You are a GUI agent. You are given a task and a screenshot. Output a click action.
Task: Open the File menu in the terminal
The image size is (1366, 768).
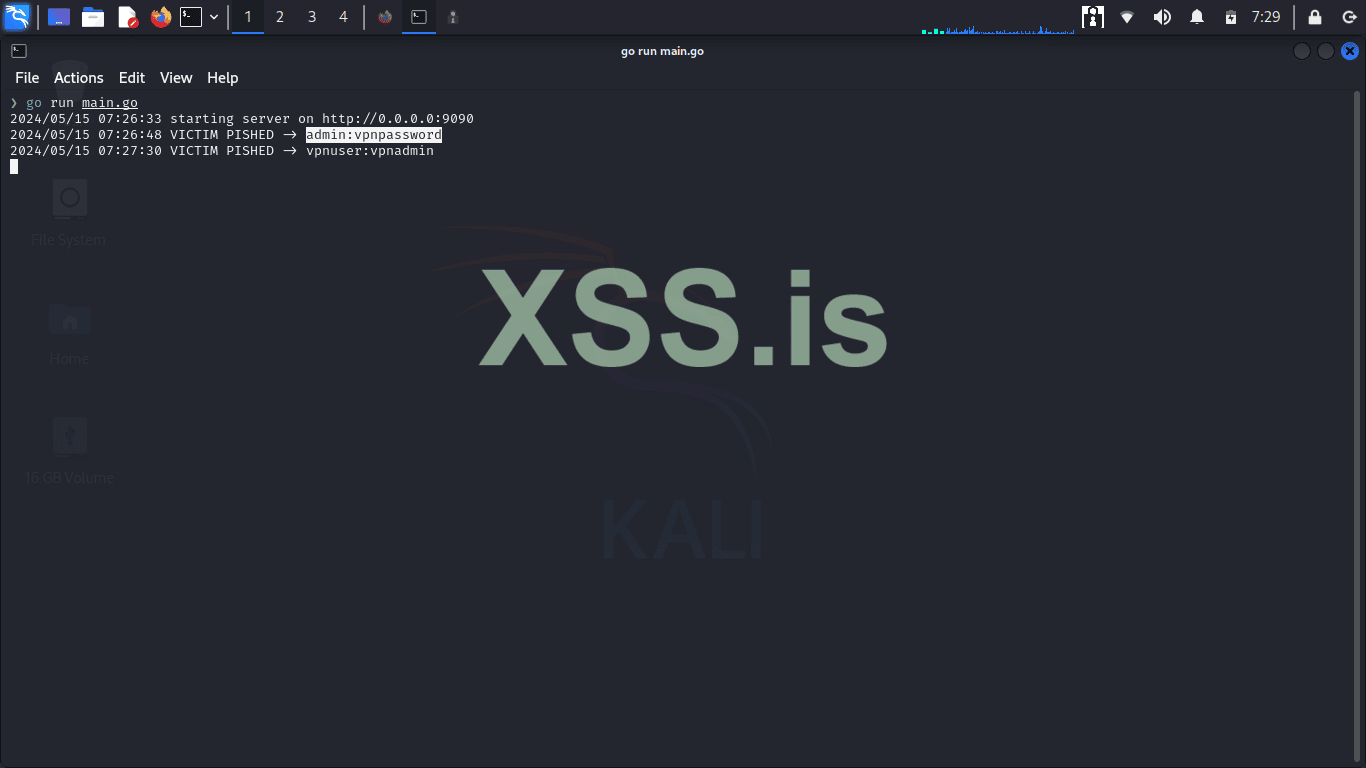[x=27, y=78]
